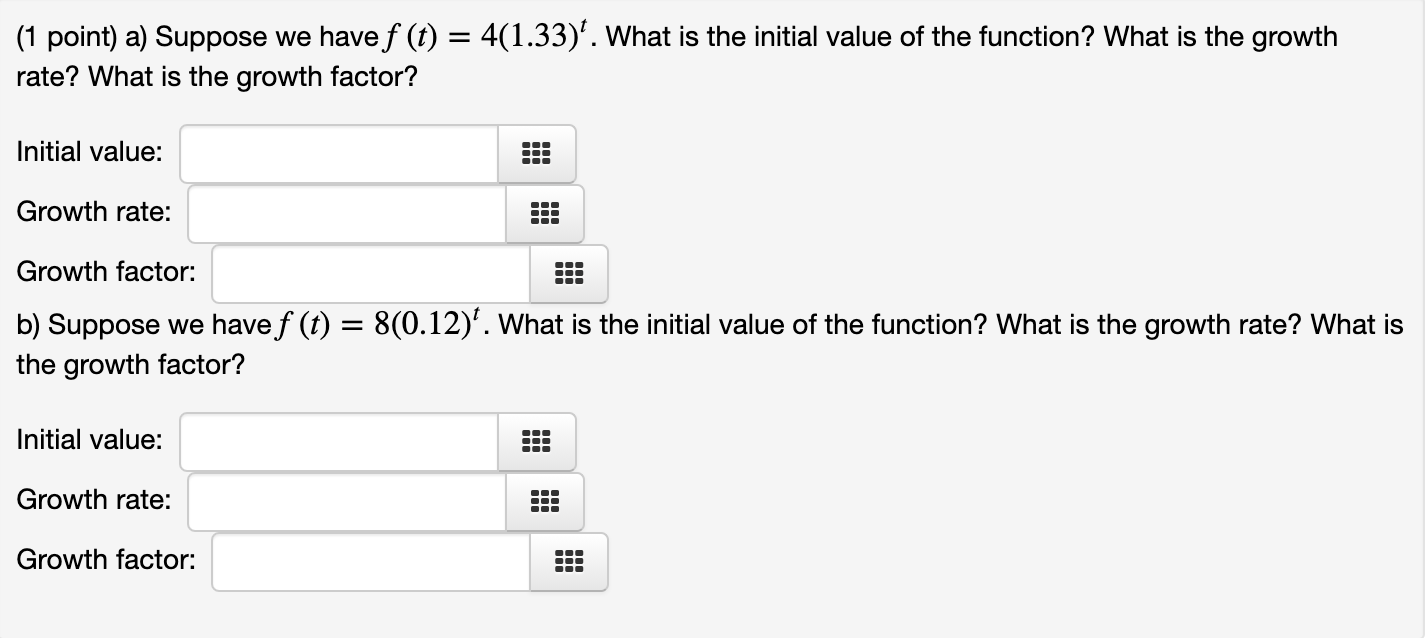1425x638 pixels.
Task: Open equation editor for part a Growth factor
Action: (568, 274)
